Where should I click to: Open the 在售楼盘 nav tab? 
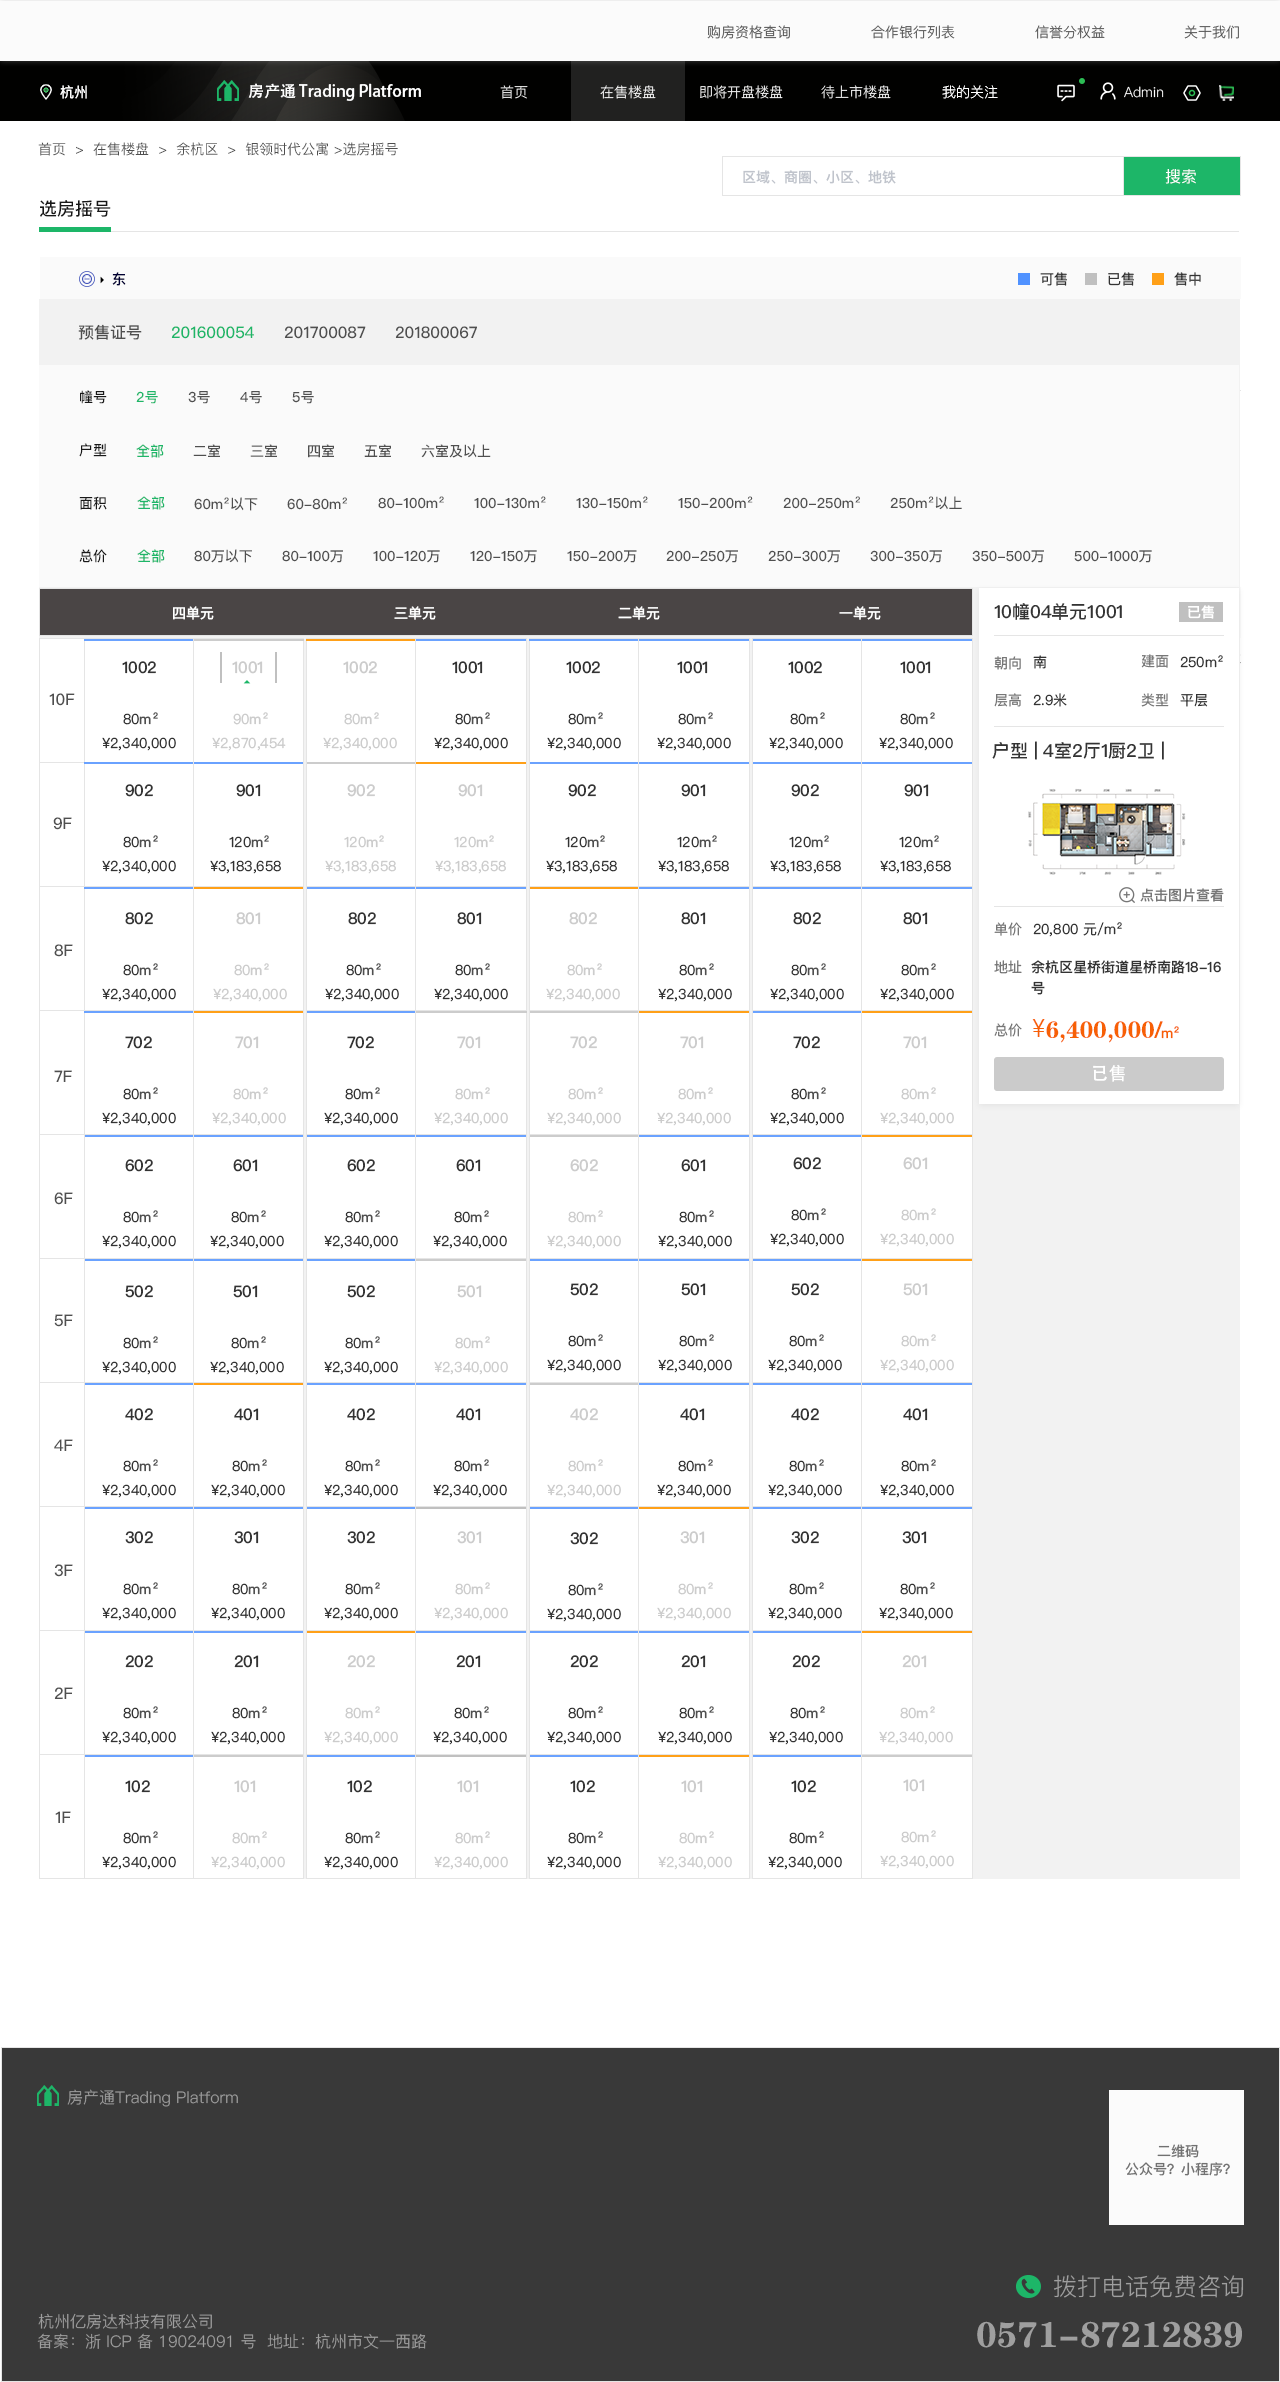click(628, 92)
